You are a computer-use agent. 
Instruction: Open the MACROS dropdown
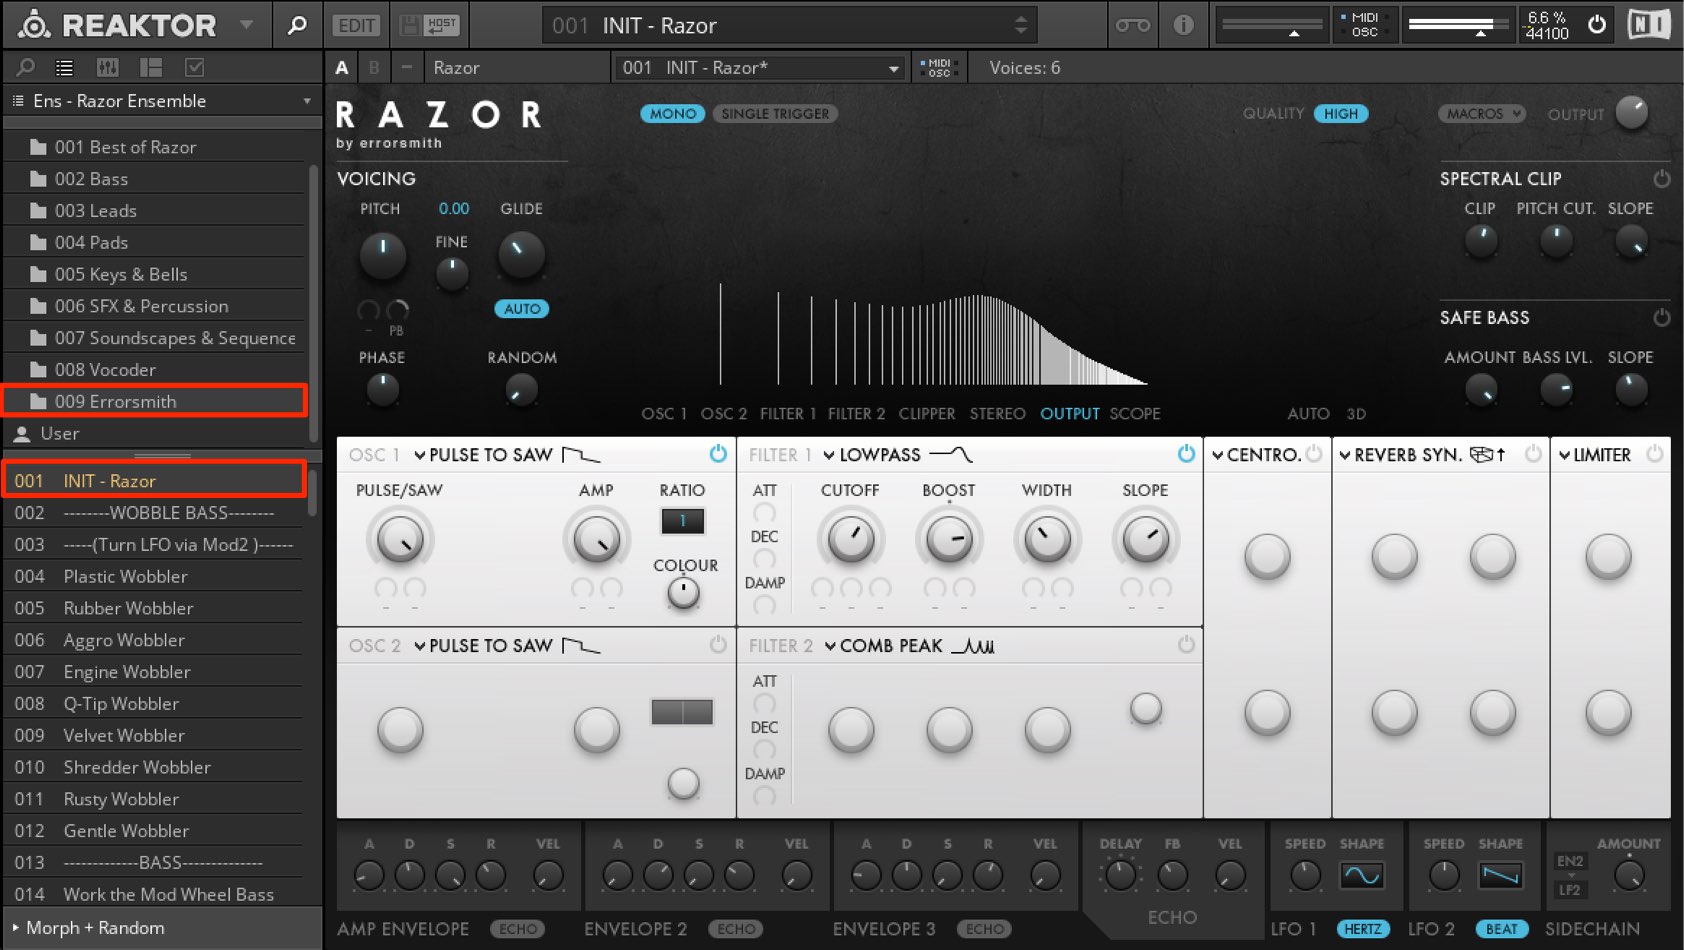click(x=1481, y=114)
